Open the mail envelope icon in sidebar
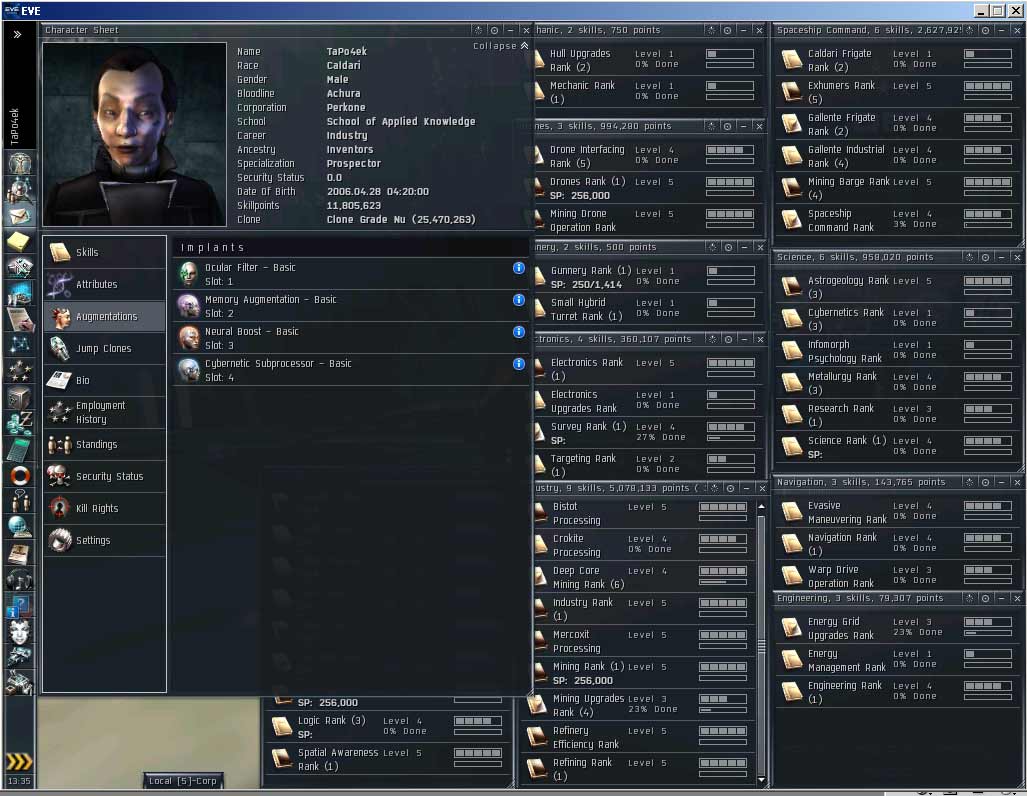 [20, 216]
